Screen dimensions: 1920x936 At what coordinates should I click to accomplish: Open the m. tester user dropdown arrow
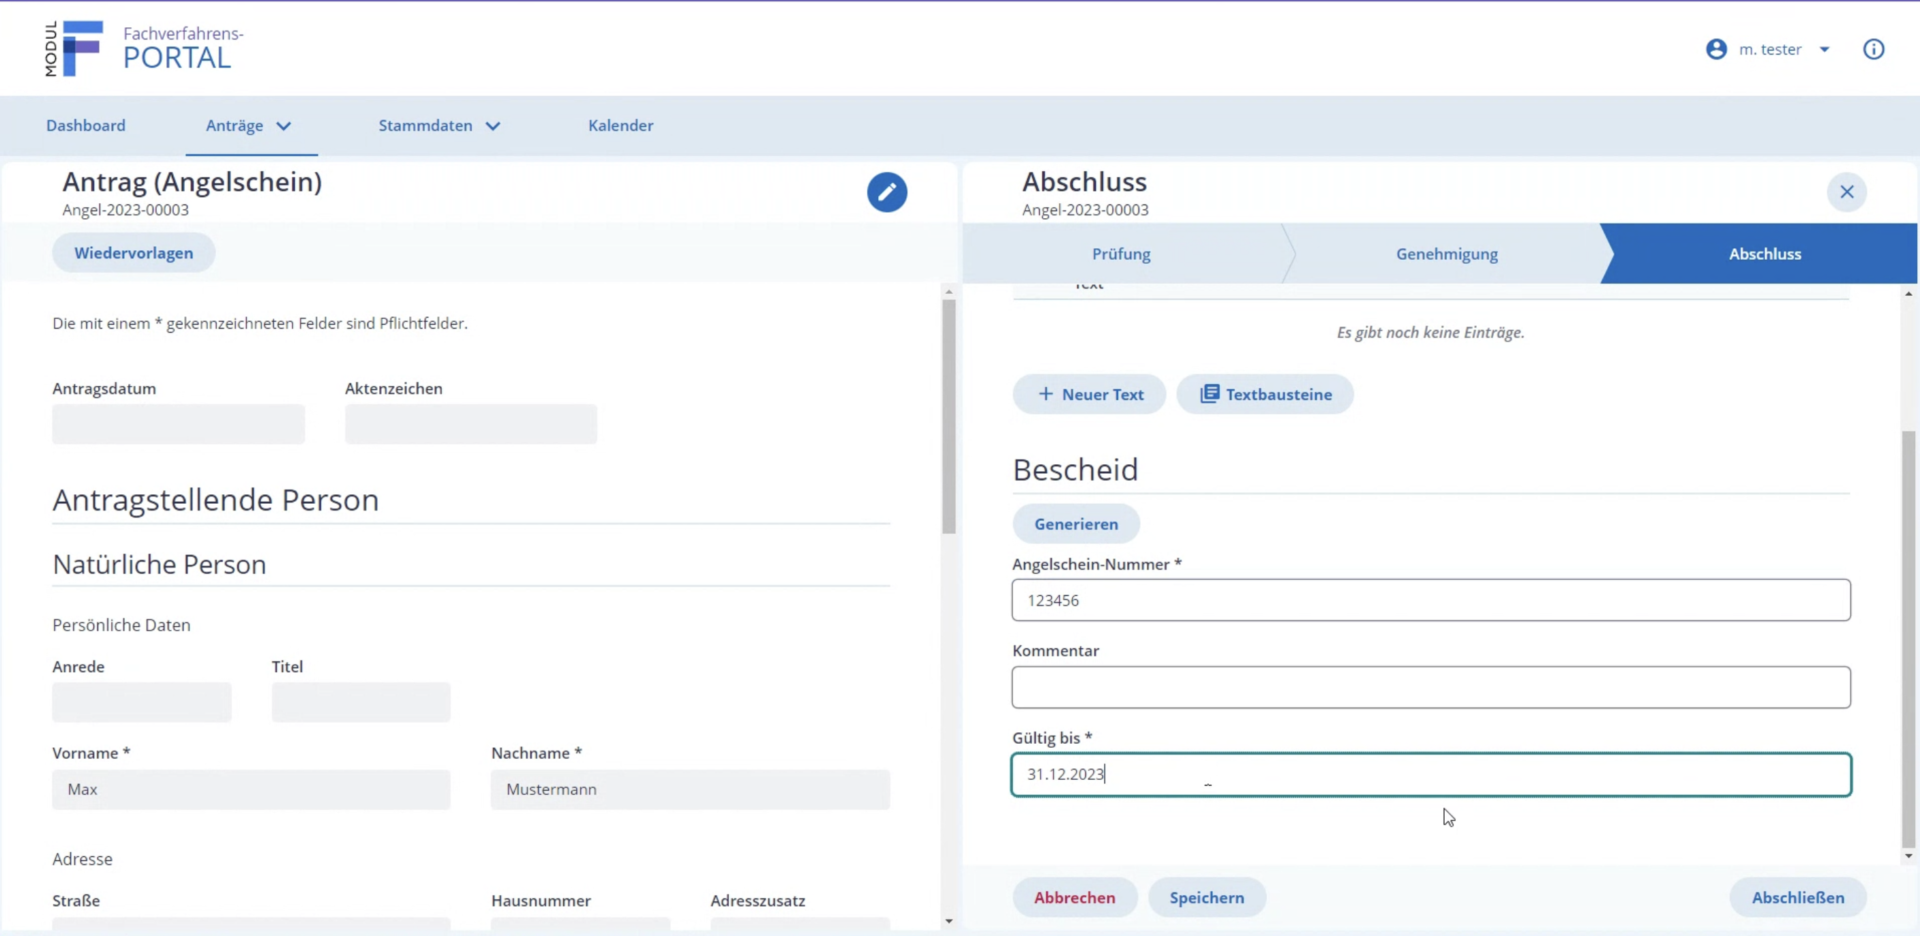[1824, 49]
